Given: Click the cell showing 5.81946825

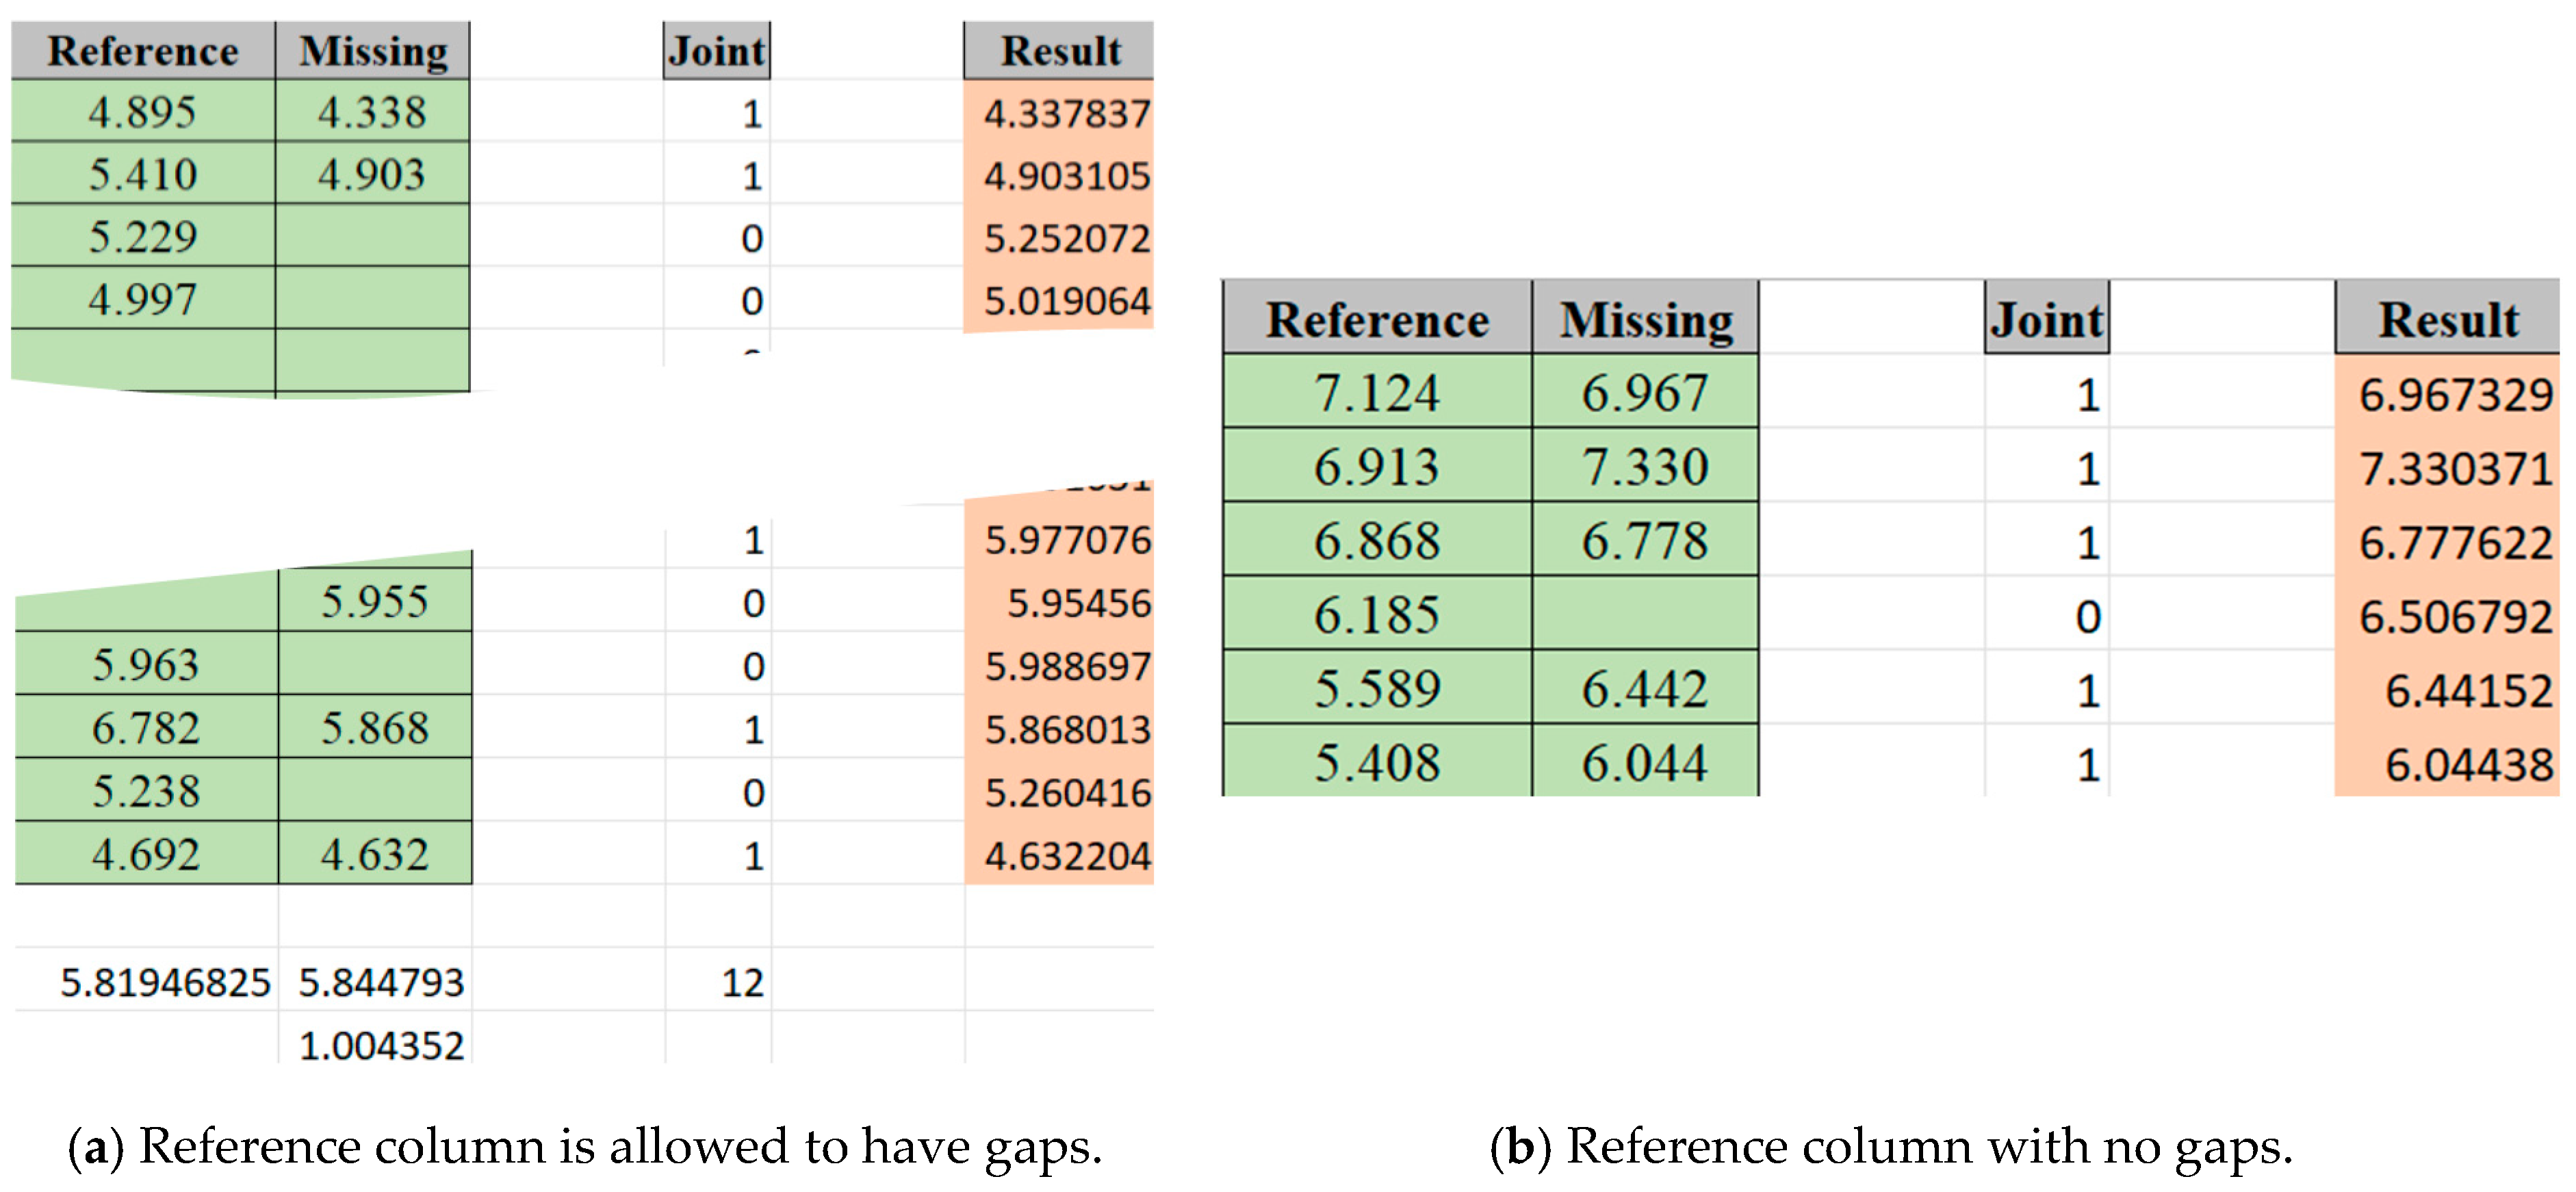Looking at the screenshot, I should pos(165,982).
